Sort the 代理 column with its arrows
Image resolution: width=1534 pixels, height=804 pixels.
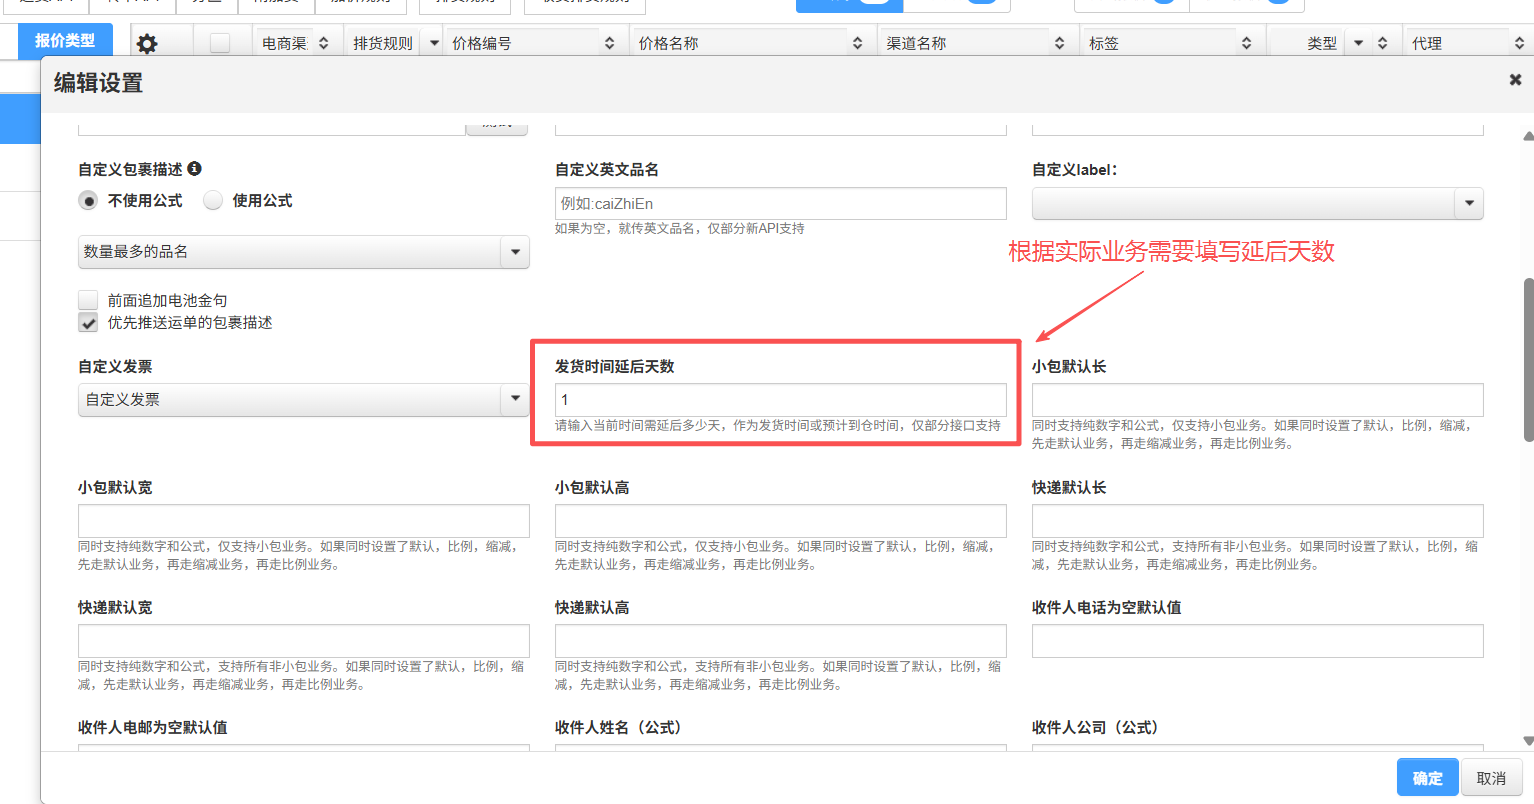[x=1520, y=43]
